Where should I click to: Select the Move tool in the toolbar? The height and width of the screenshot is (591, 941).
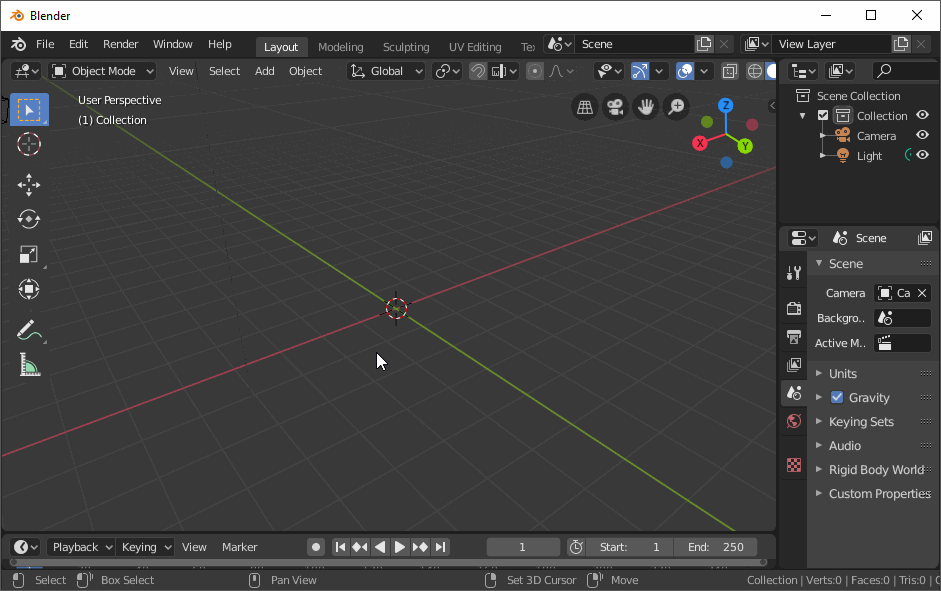(x=29, y=184)
